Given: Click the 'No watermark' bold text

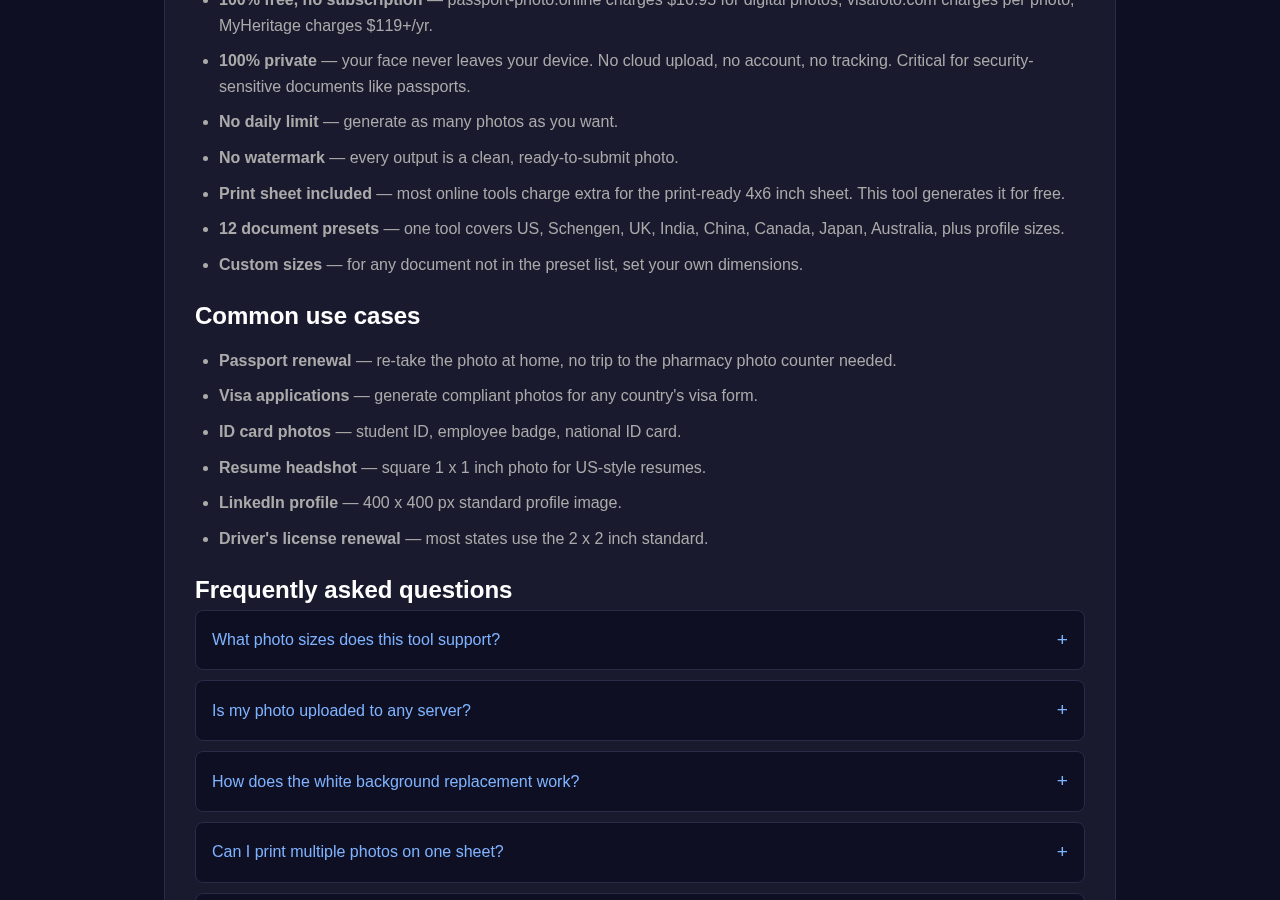Looking at the screenshot, I should coord(272,158).
